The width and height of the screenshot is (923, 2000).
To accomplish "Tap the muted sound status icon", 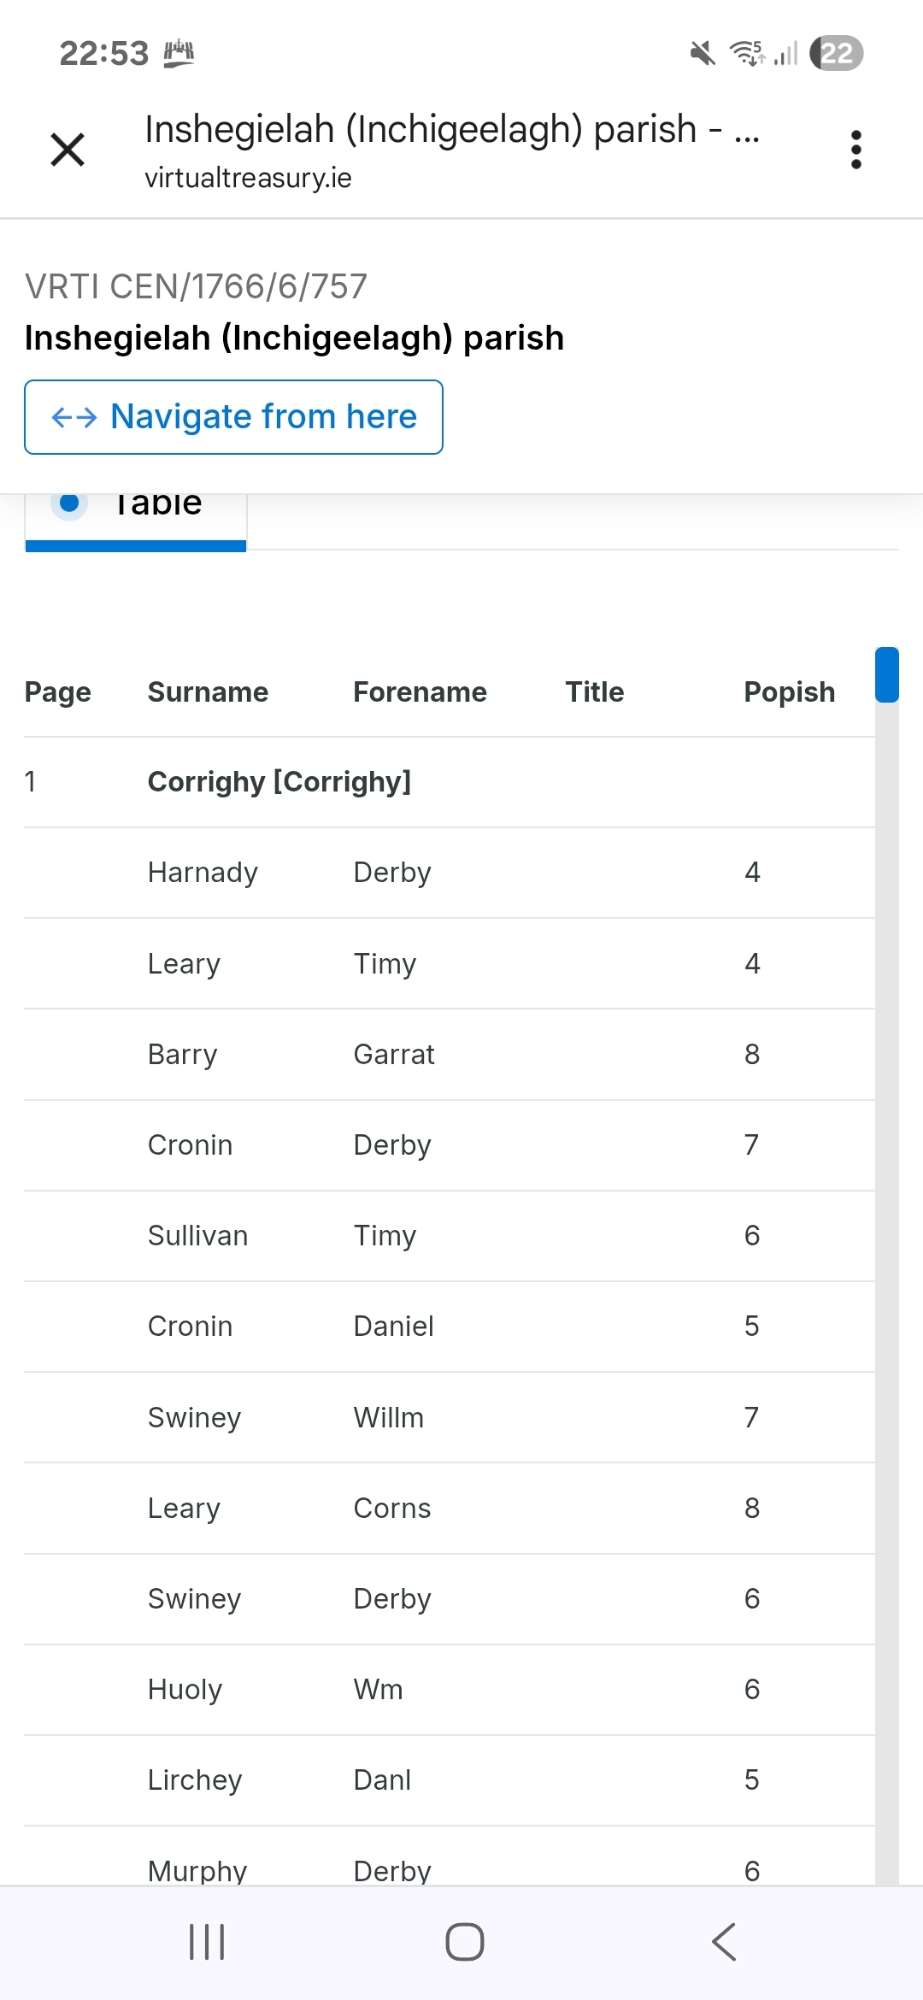I will pos(702,53).
